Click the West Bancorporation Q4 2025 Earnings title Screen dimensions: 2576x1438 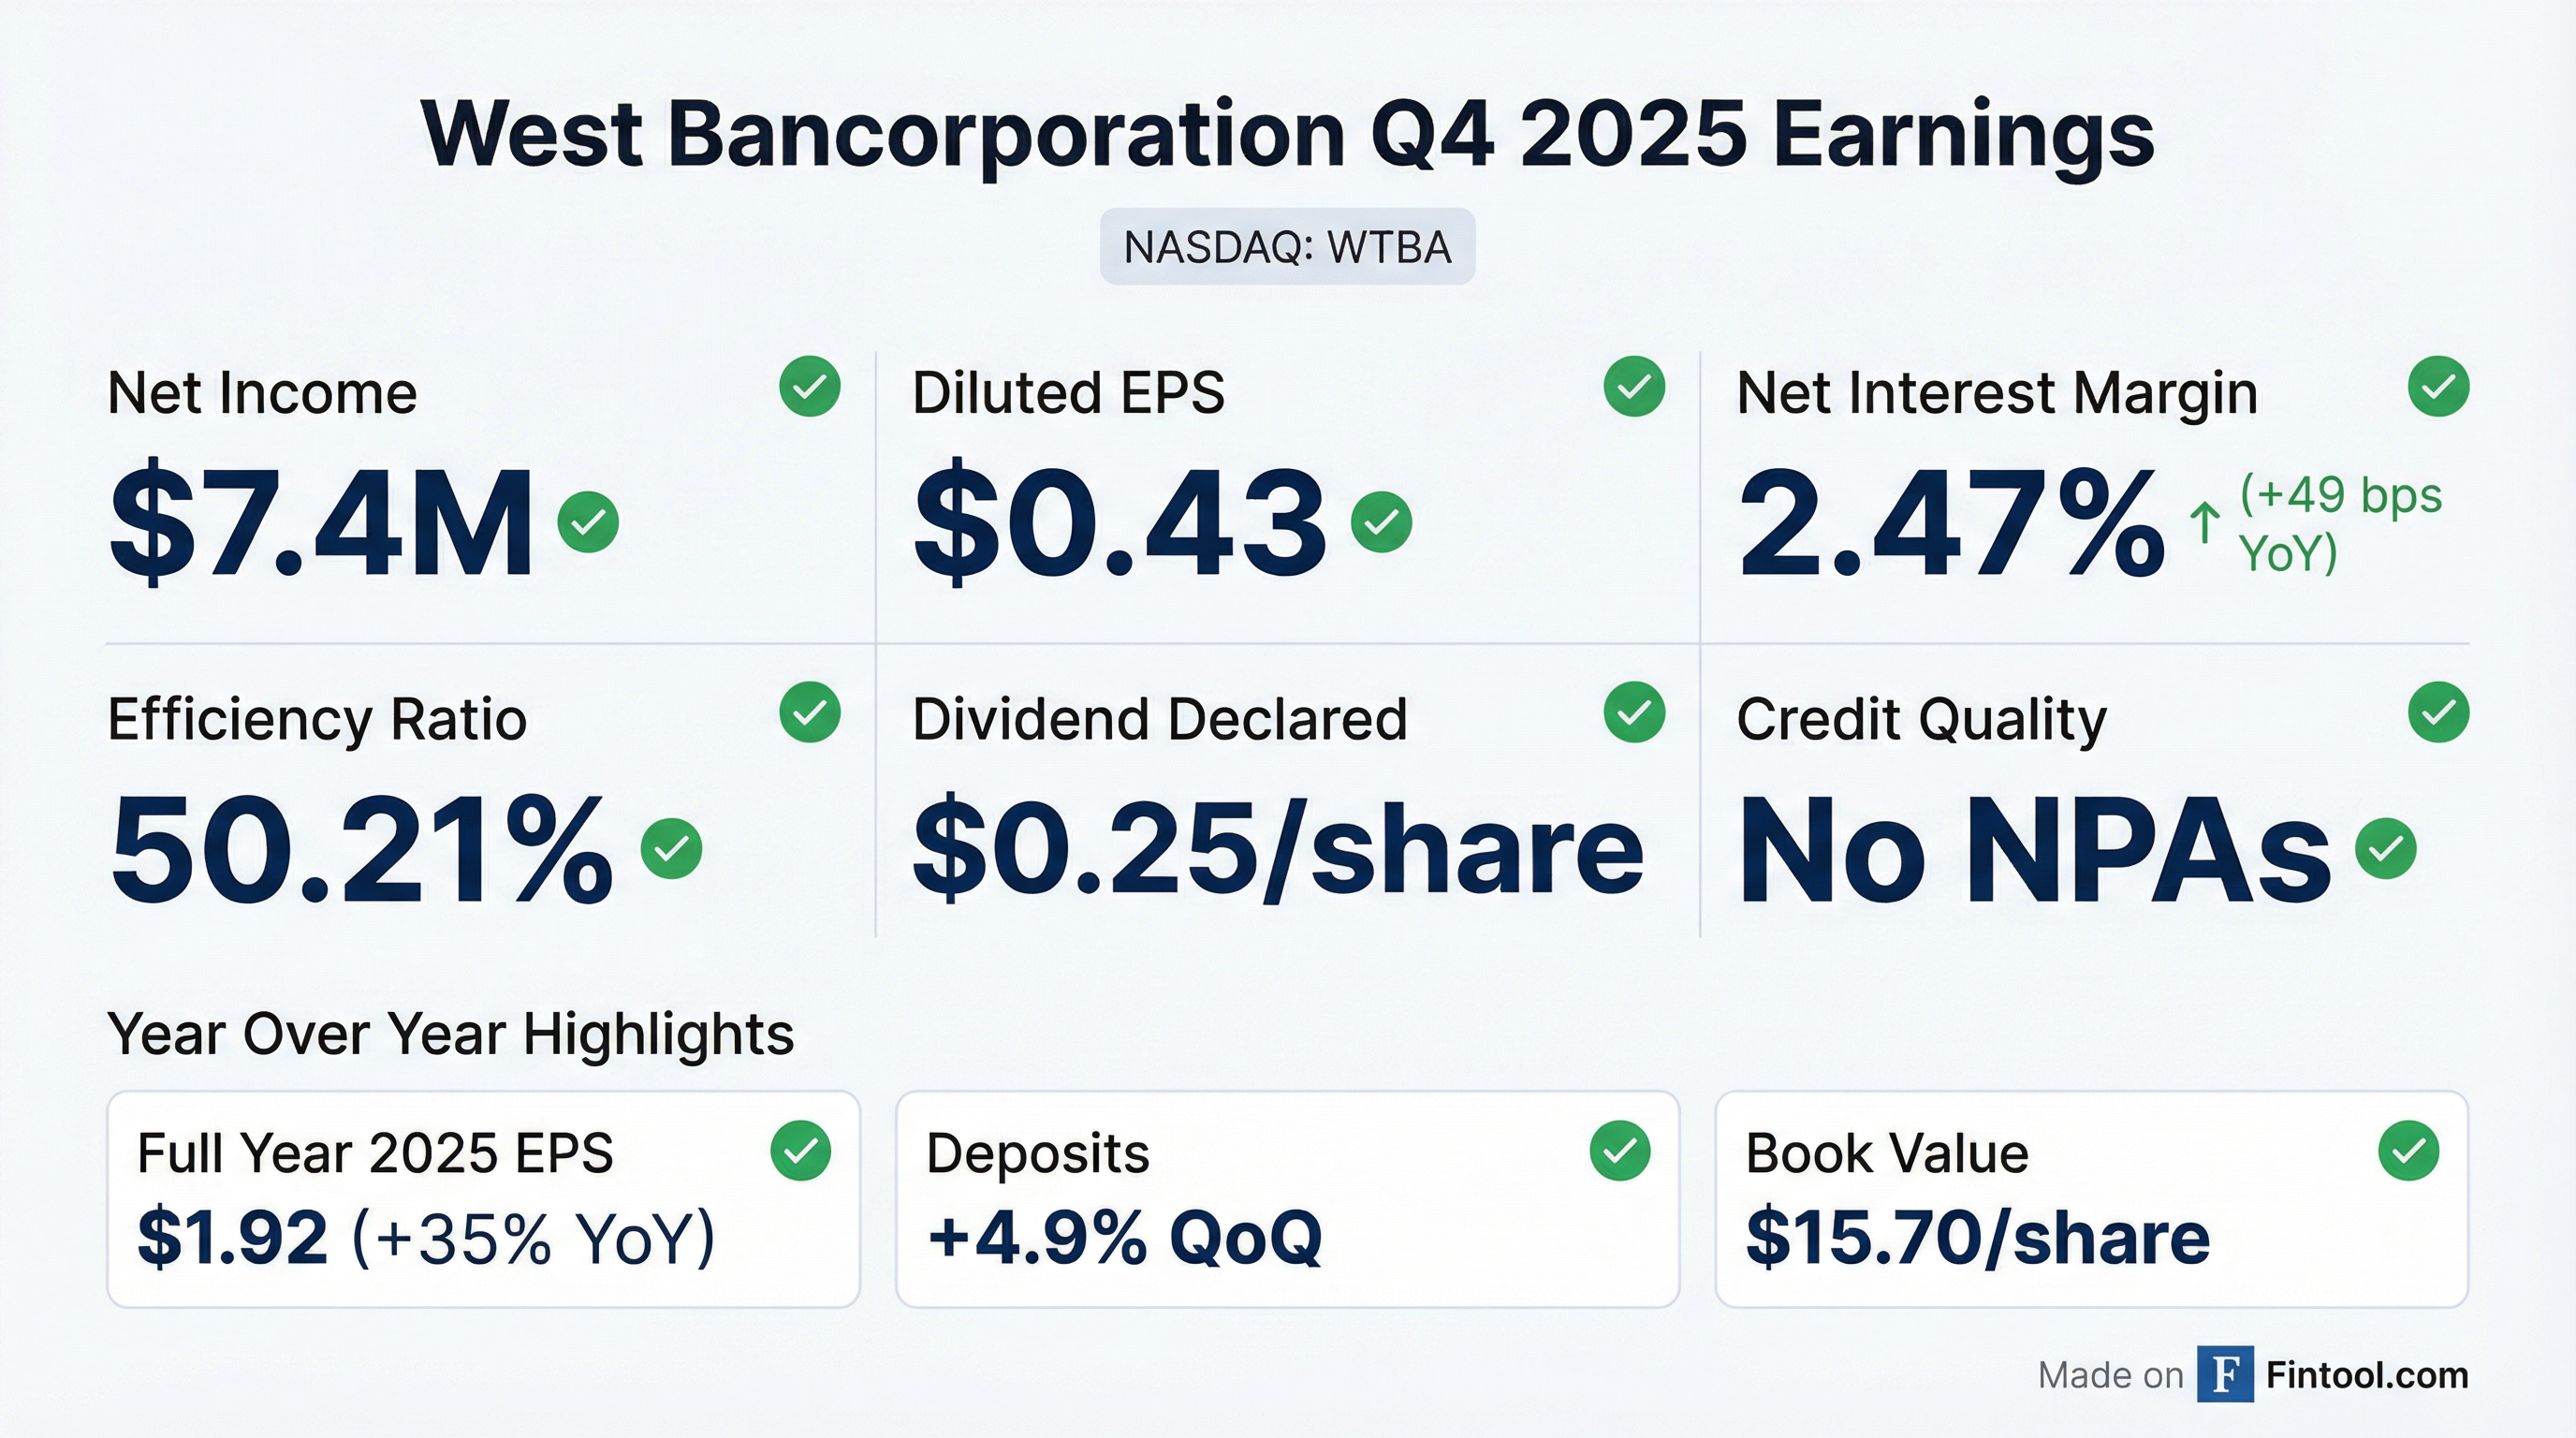1287,135
